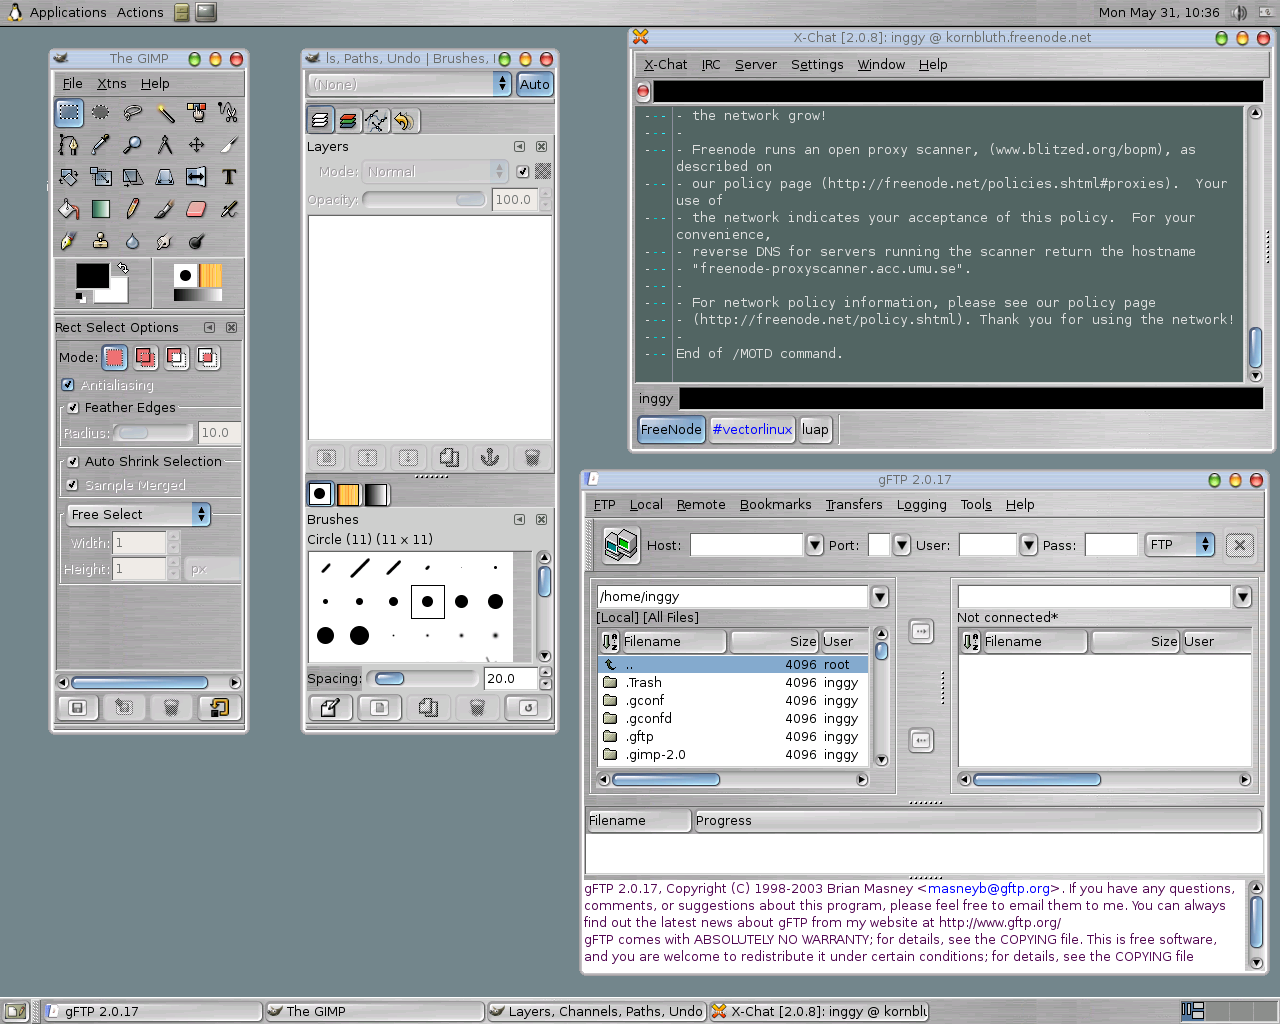The image size is (1280, 1024).
Task: Open the Server menu in X-Chat
Action: pyautogui.click(x=756, y=65)
